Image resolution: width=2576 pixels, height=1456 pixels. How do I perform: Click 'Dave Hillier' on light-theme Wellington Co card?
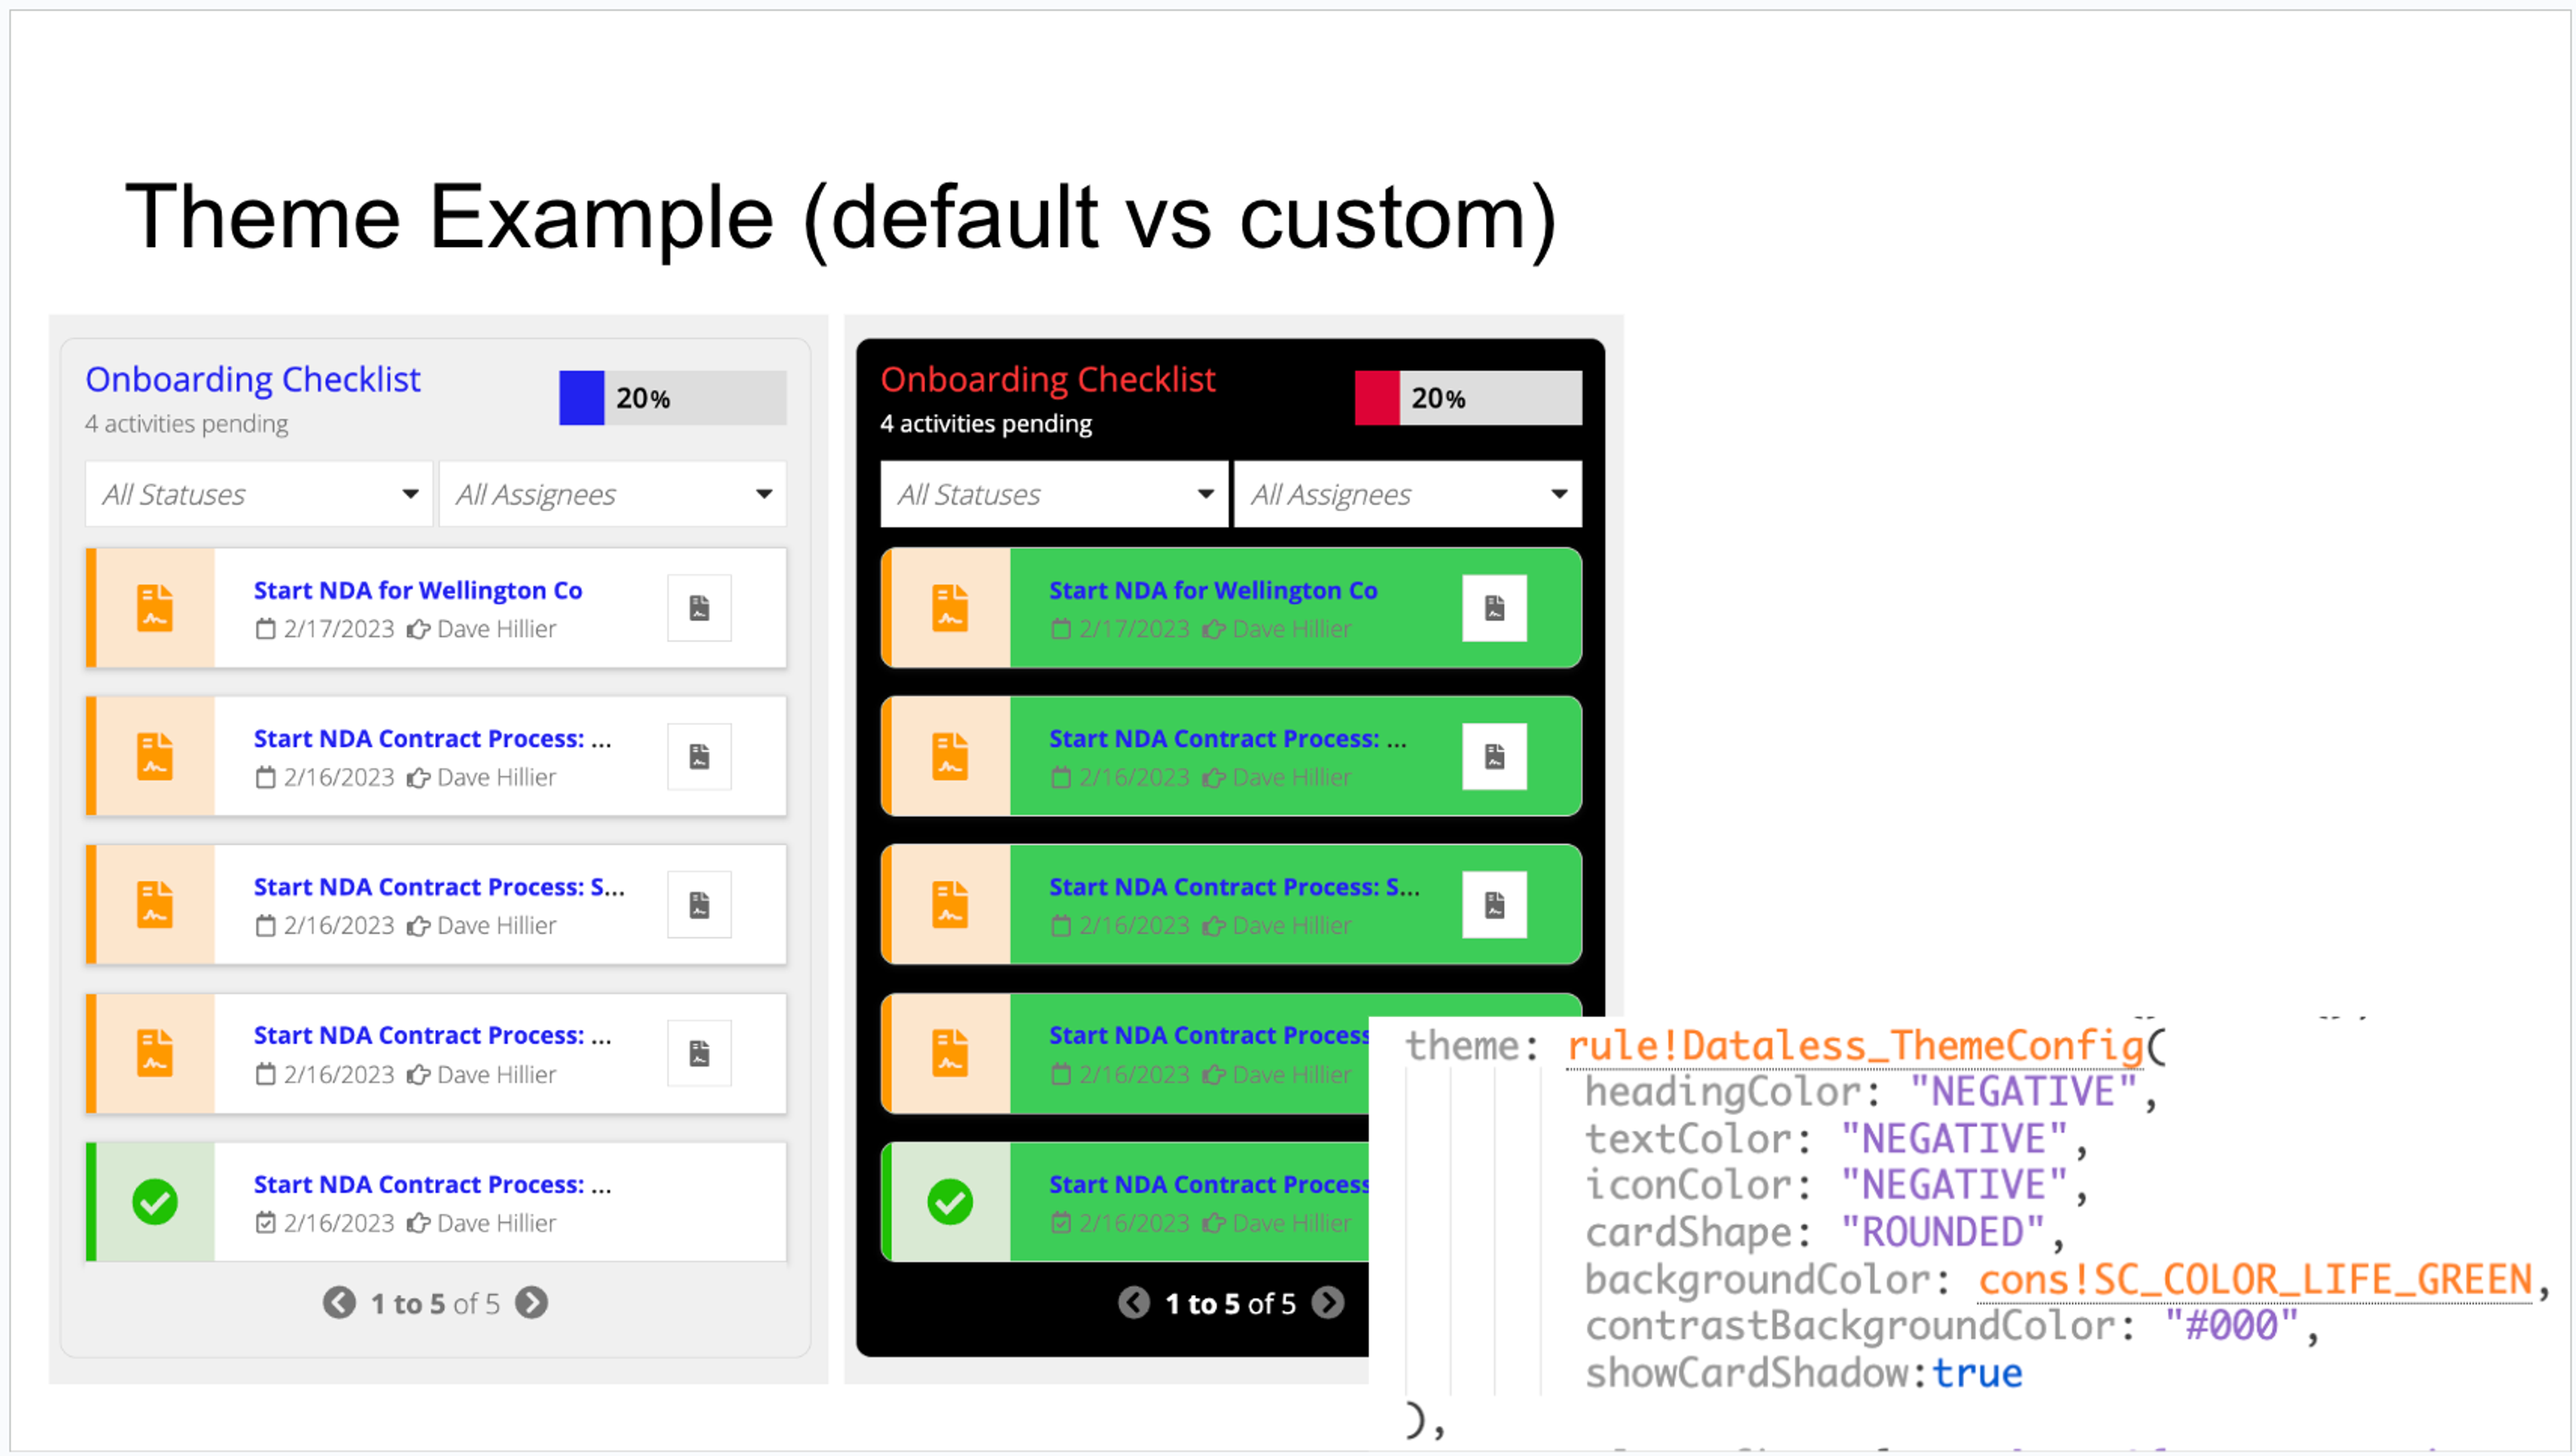[x=497, y=629]
